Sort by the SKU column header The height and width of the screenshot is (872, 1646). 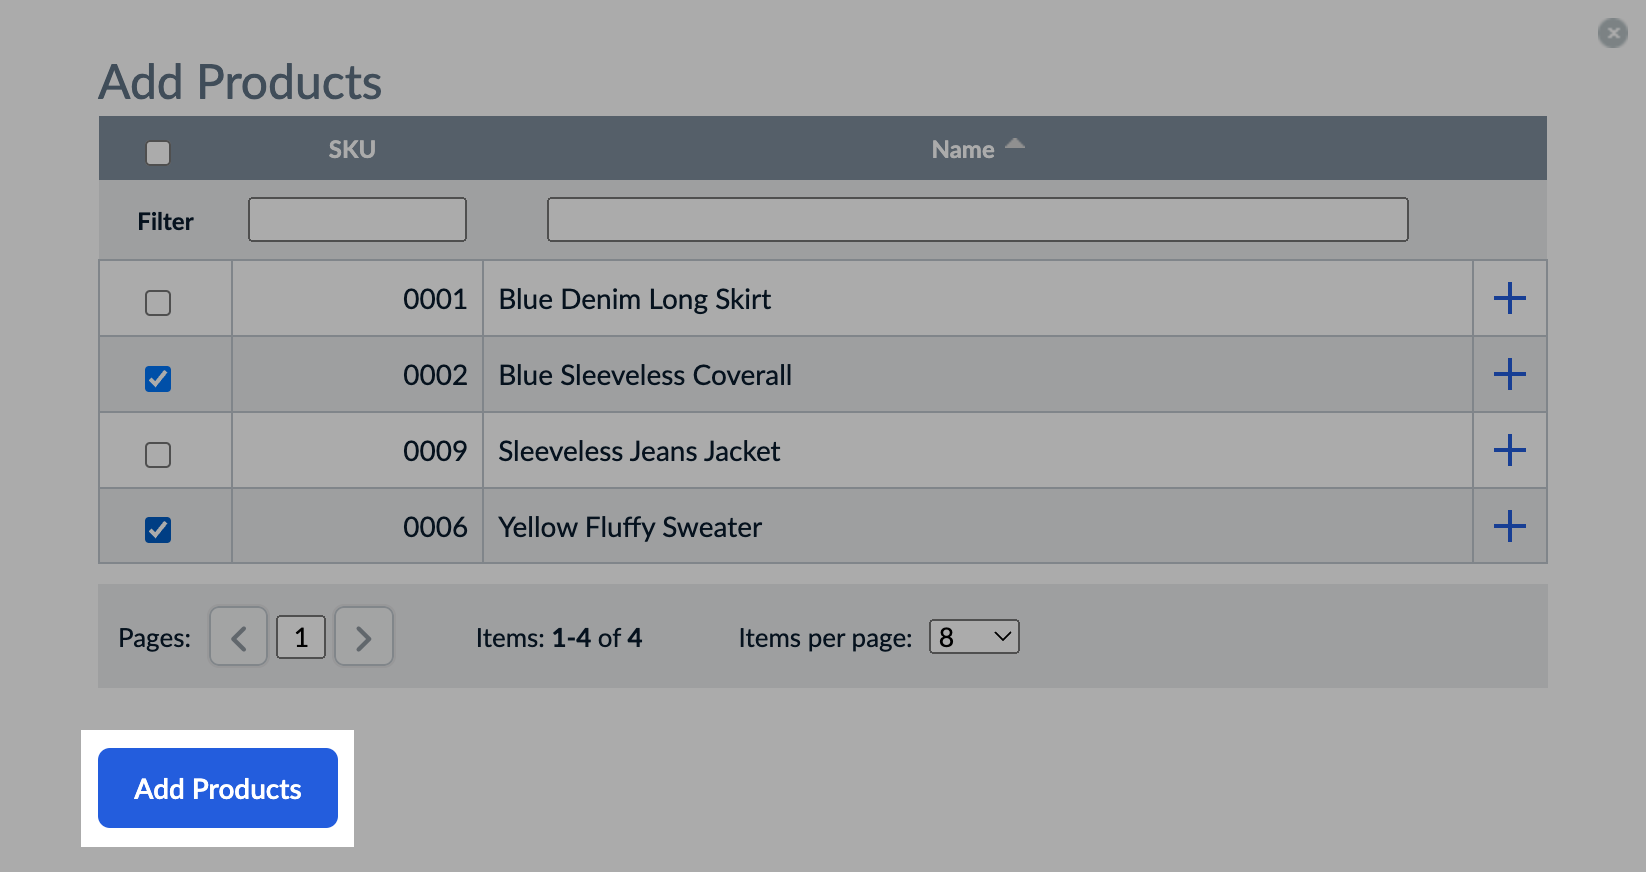352,149
